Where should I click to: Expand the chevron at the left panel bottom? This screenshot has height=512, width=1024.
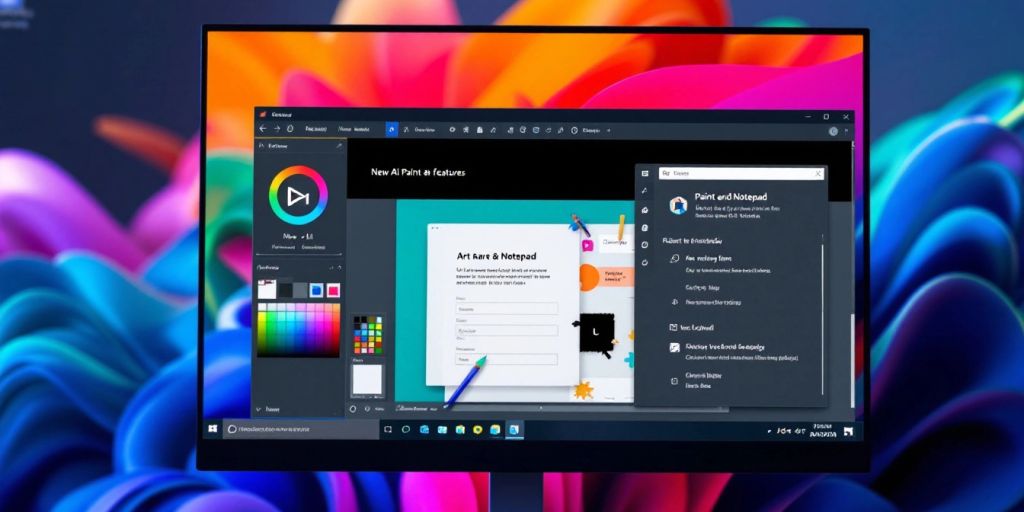tap(259, 409)
